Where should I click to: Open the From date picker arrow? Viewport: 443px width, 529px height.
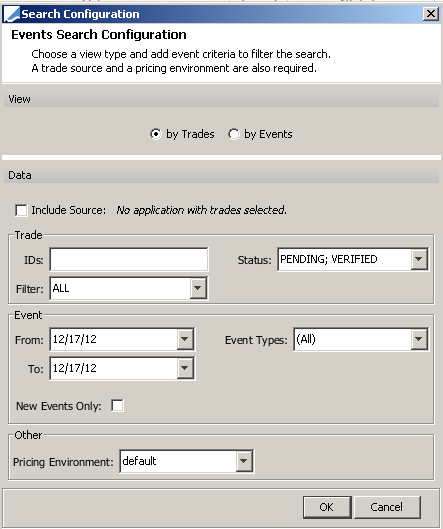(x=185, y=339)
